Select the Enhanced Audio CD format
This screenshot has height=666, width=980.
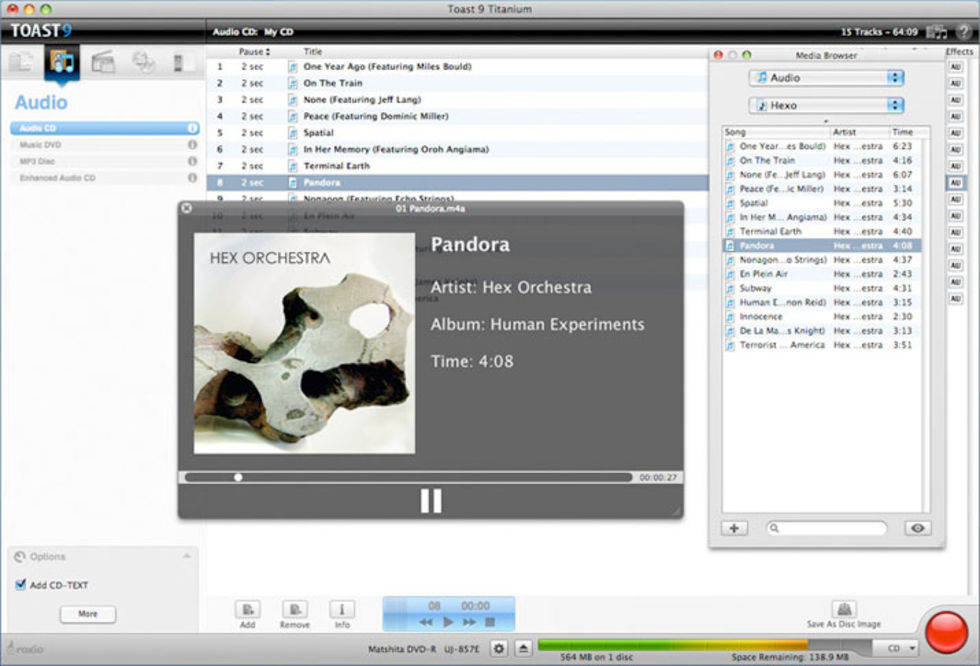click(57, 178)
